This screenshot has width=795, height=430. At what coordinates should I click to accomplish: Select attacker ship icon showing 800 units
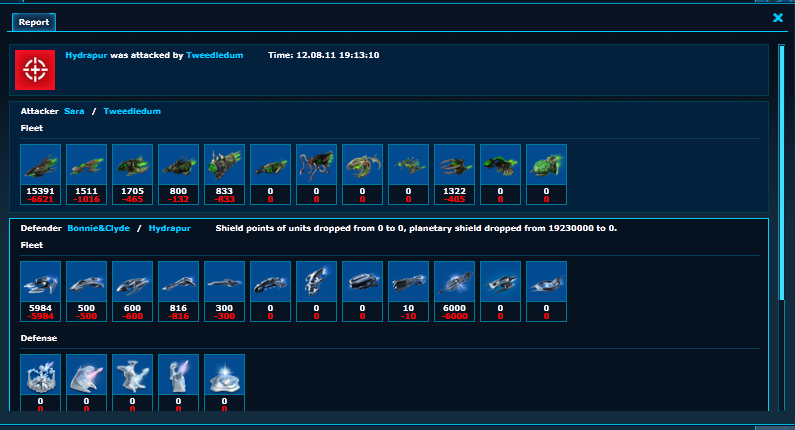tap(178, 165)
